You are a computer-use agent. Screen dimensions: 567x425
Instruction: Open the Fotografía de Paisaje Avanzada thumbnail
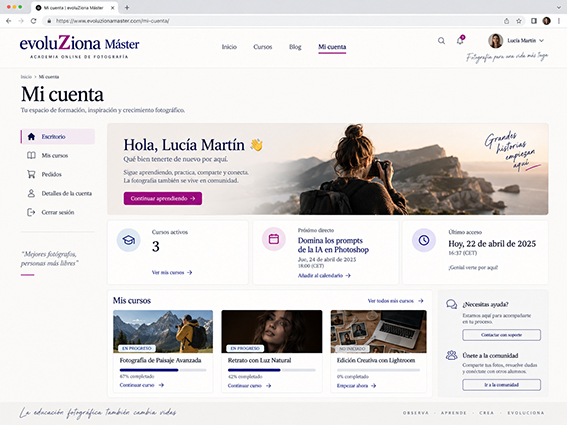163,331
